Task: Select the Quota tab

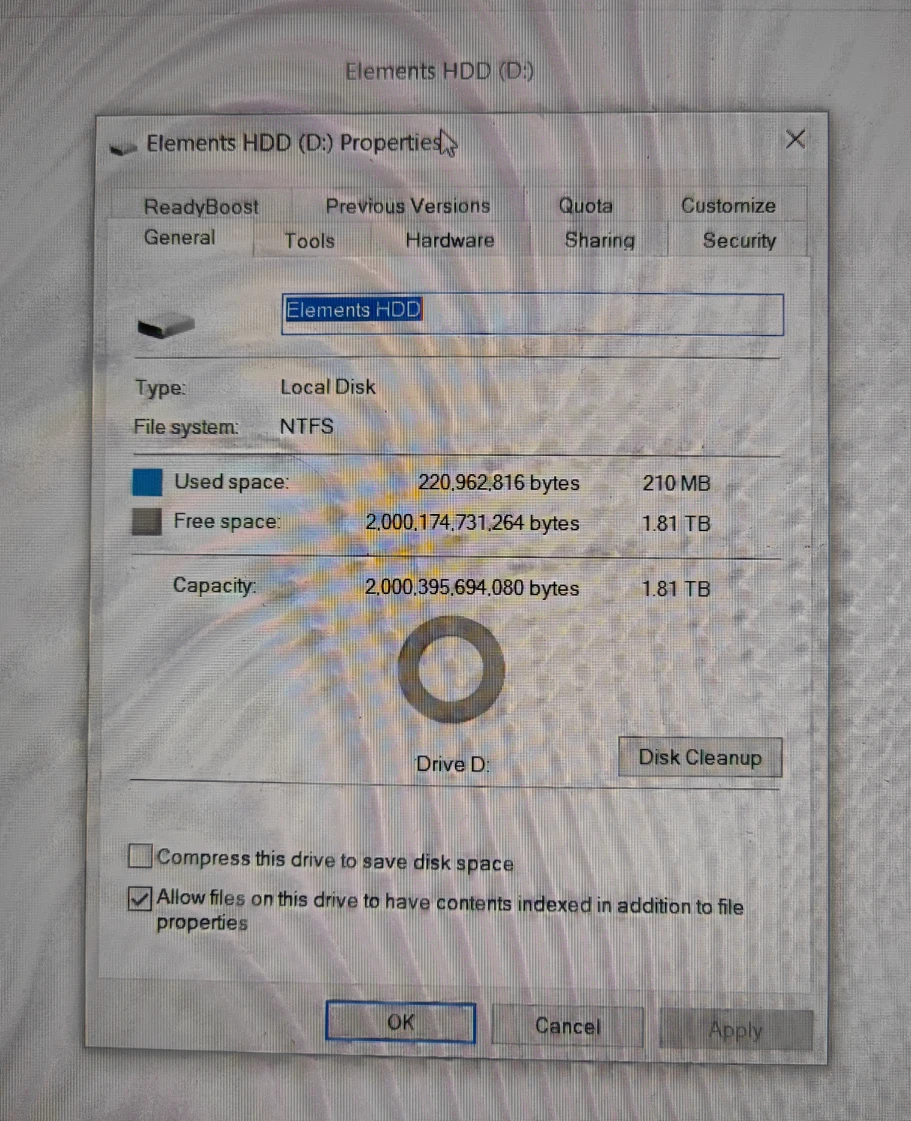Action: tap(586, 206)
